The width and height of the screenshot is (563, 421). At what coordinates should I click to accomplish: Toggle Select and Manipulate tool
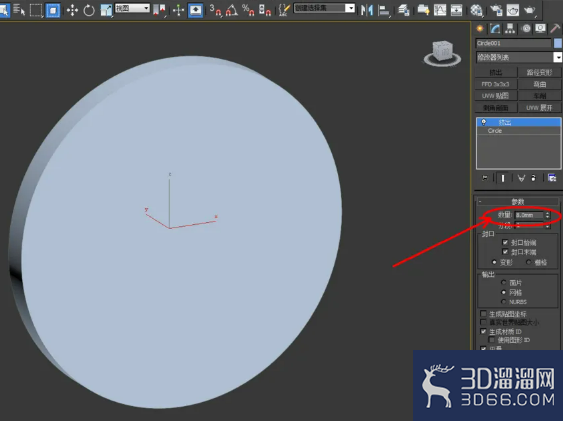pos(178,10)
